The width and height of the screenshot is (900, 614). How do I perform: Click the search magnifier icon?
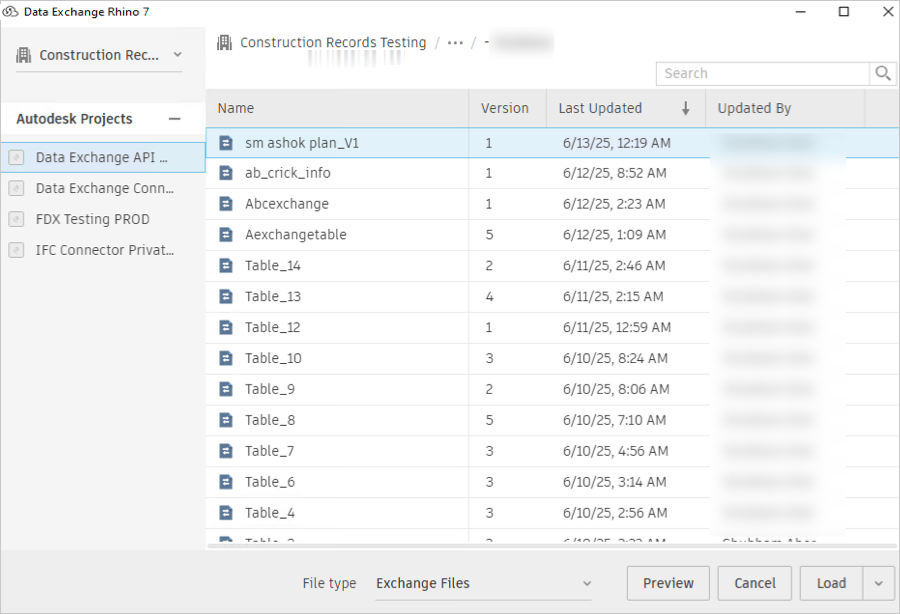[883, 73]
